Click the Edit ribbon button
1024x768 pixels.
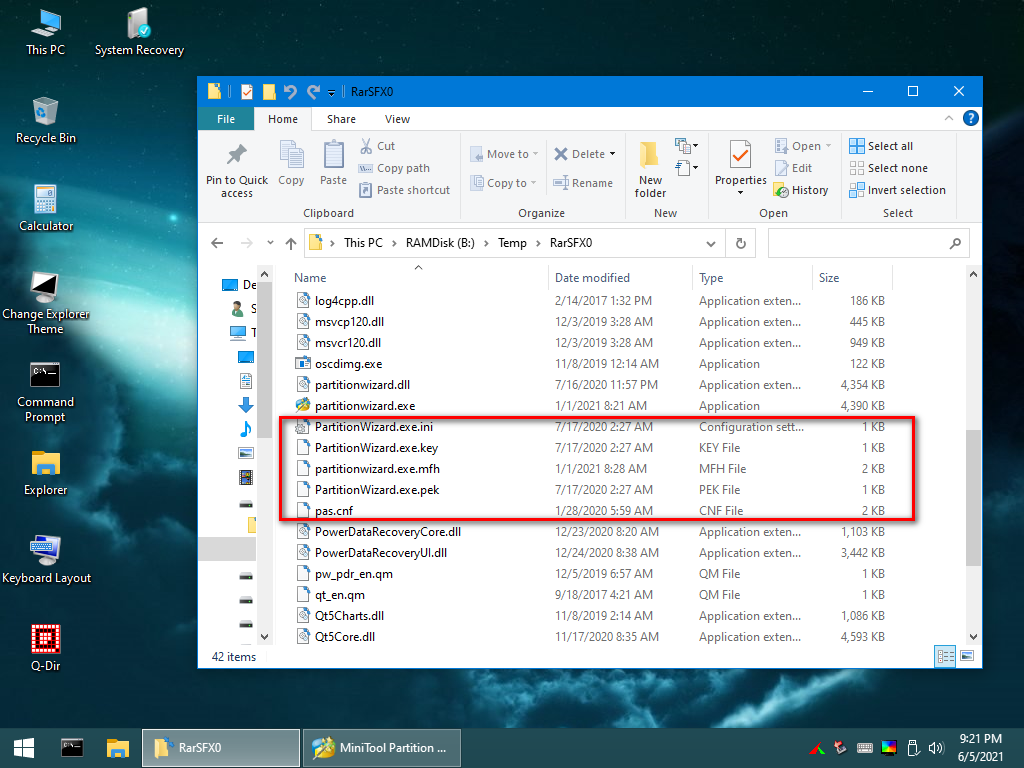click(x=793, y=168)
